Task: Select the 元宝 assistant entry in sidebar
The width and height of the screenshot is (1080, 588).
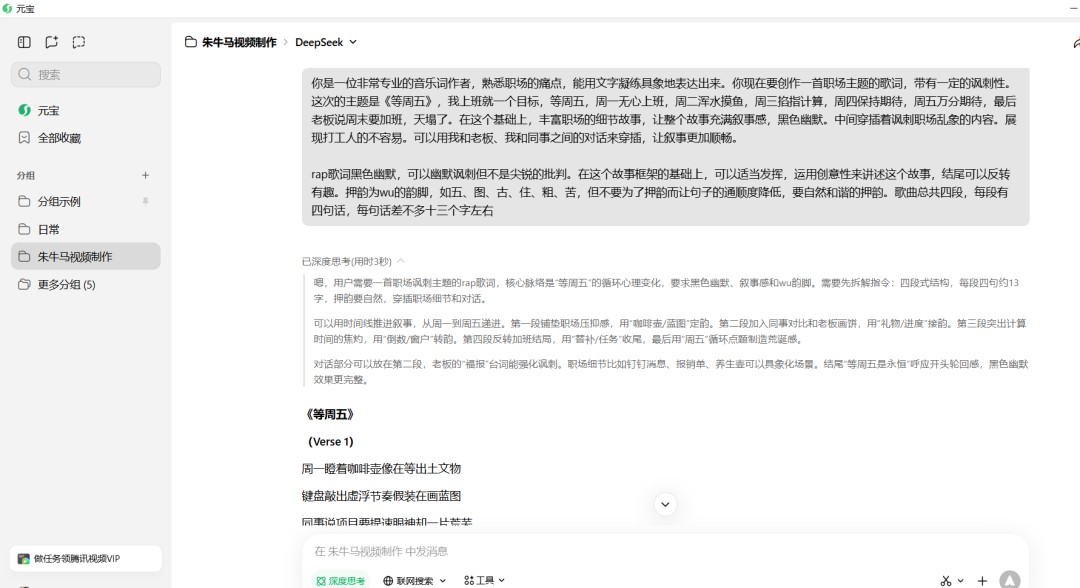Action: pyautogui.click(x=44, y=110)
